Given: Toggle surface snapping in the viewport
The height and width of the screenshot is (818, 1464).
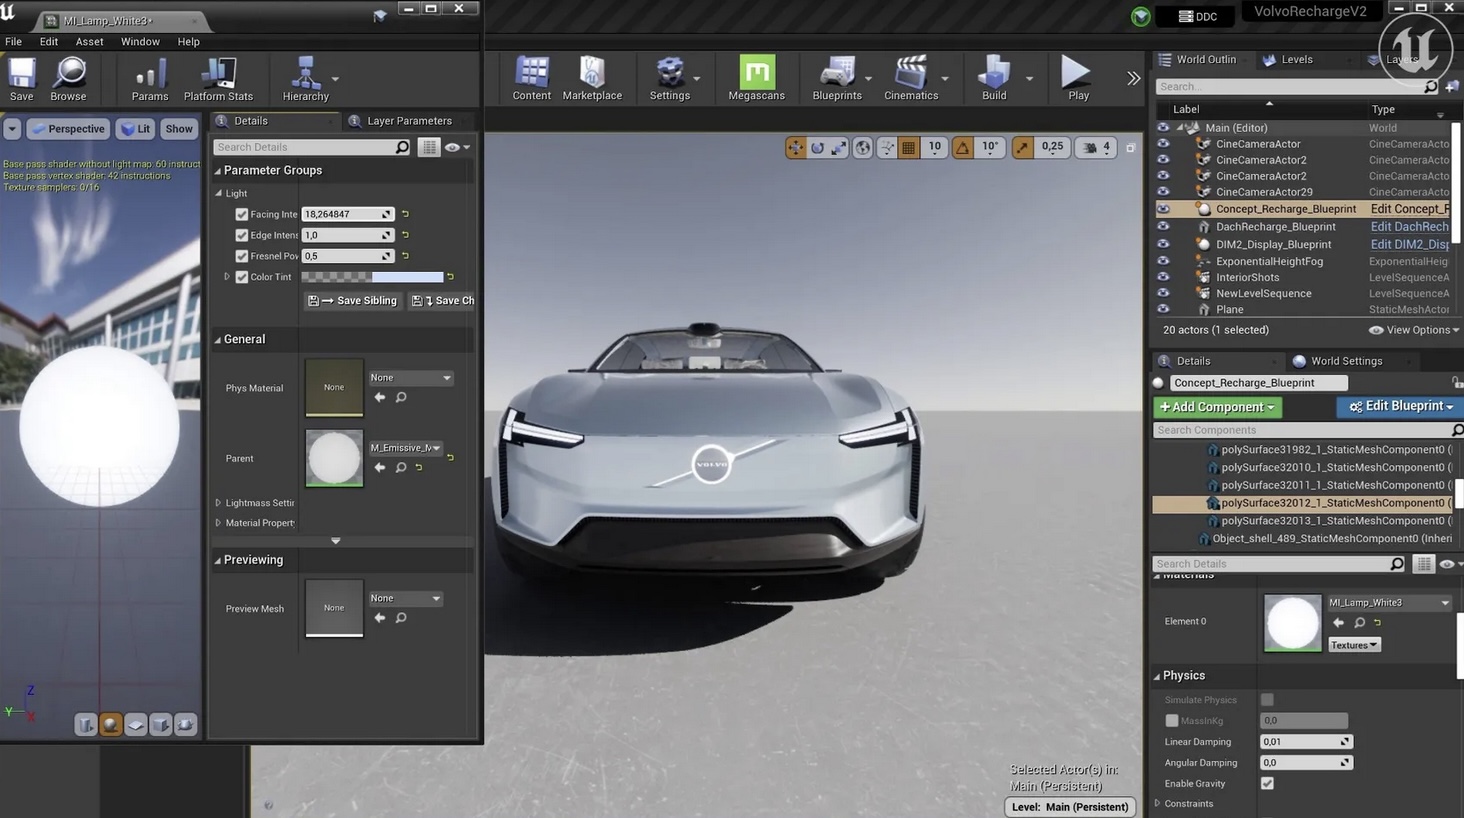Looking at the screenshot, I should 886,147.
